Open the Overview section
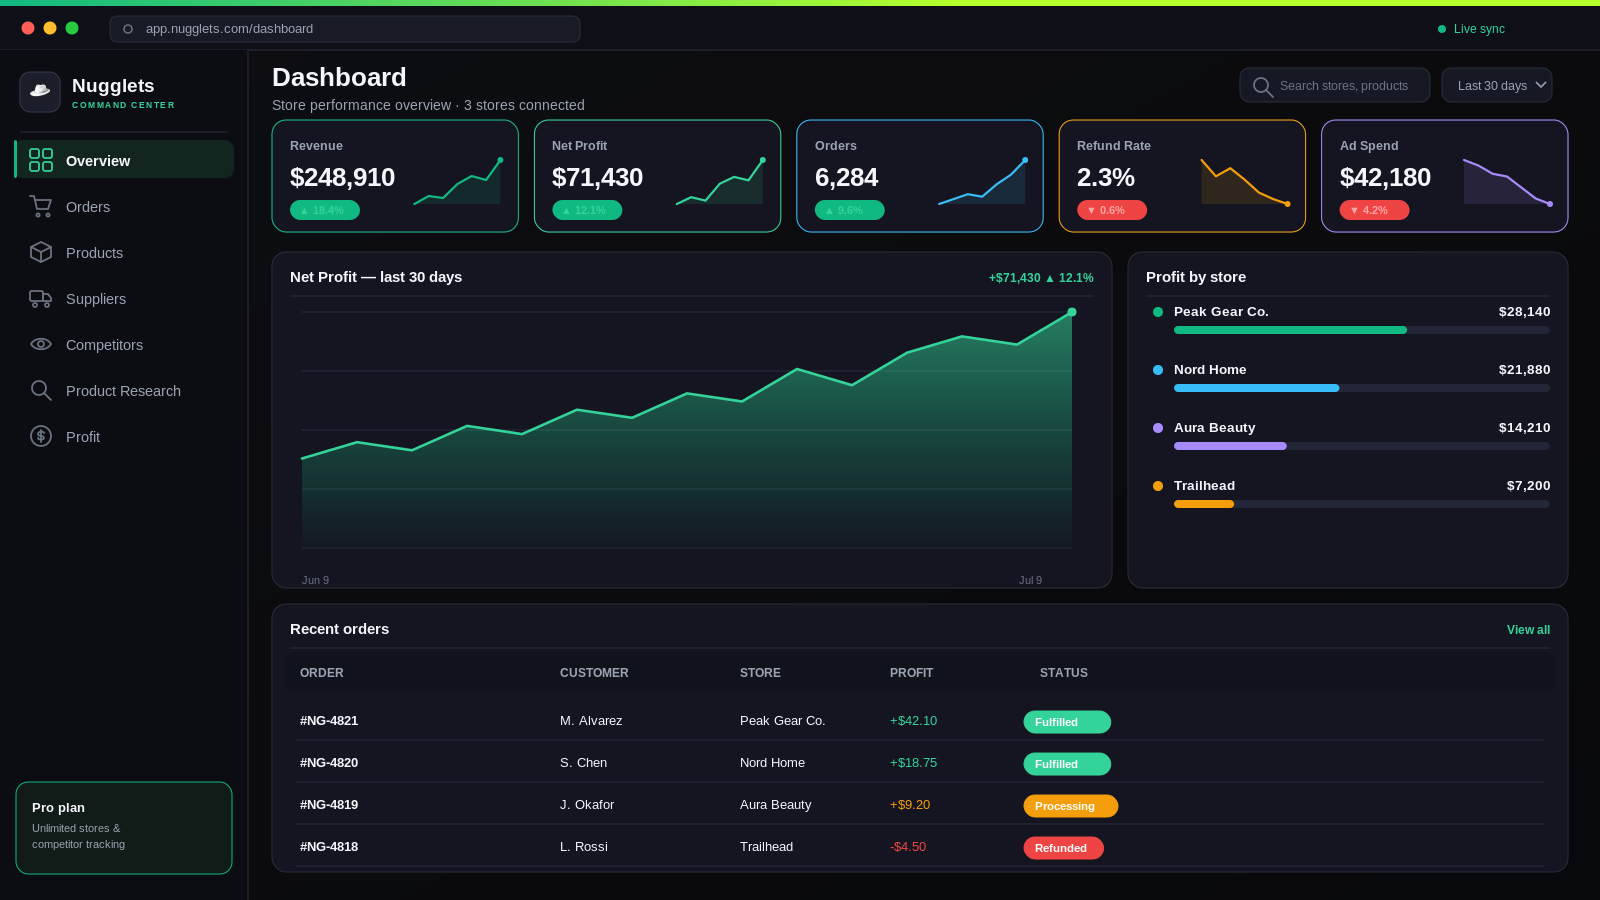Screen dimensions: 1600x900 (124, 159)
